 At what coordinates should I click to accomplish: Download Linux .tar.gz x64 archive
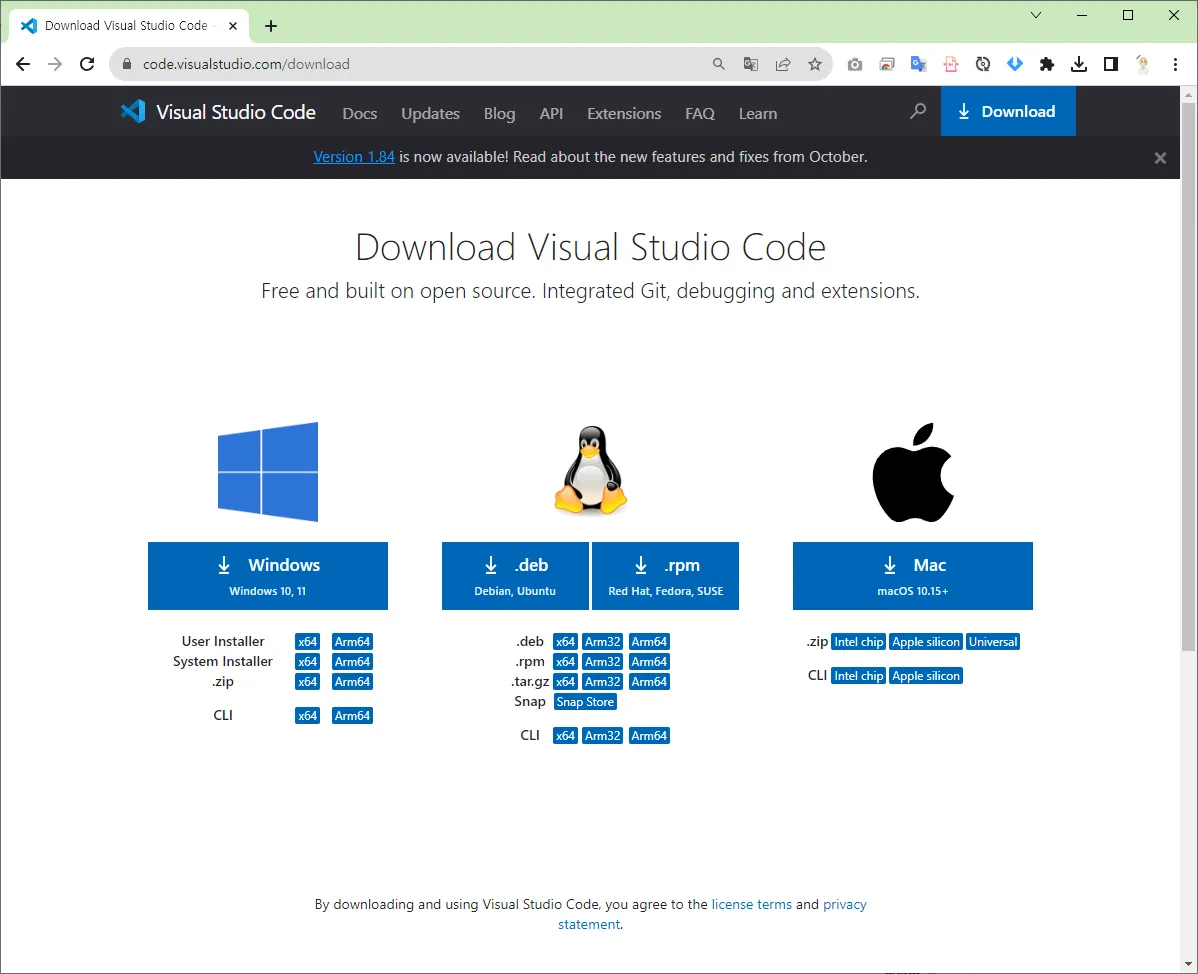click(x=565, y=681)
